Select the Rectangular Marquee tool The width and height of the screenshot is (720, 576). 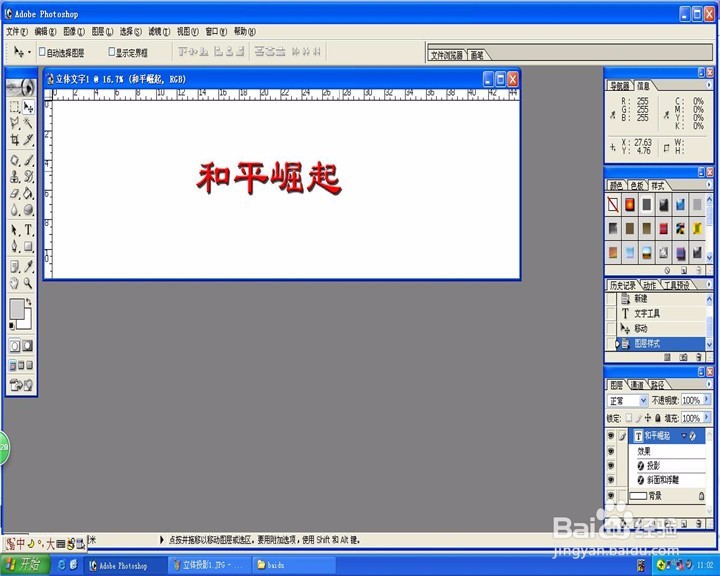pyautogui.click(x=15, y=107)
